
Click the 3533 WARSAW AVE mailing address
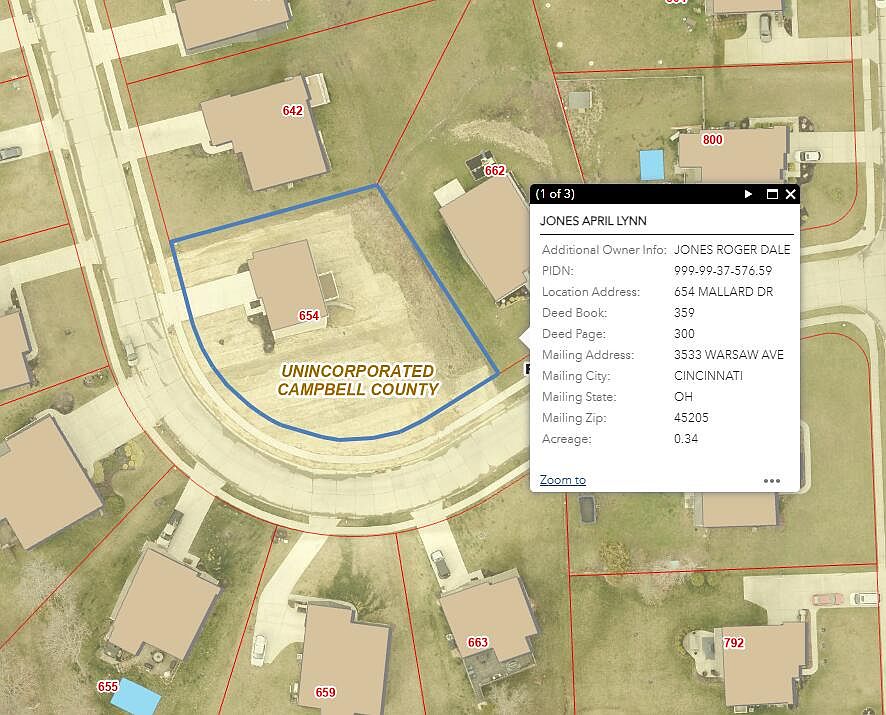click(x=729, y=355)
